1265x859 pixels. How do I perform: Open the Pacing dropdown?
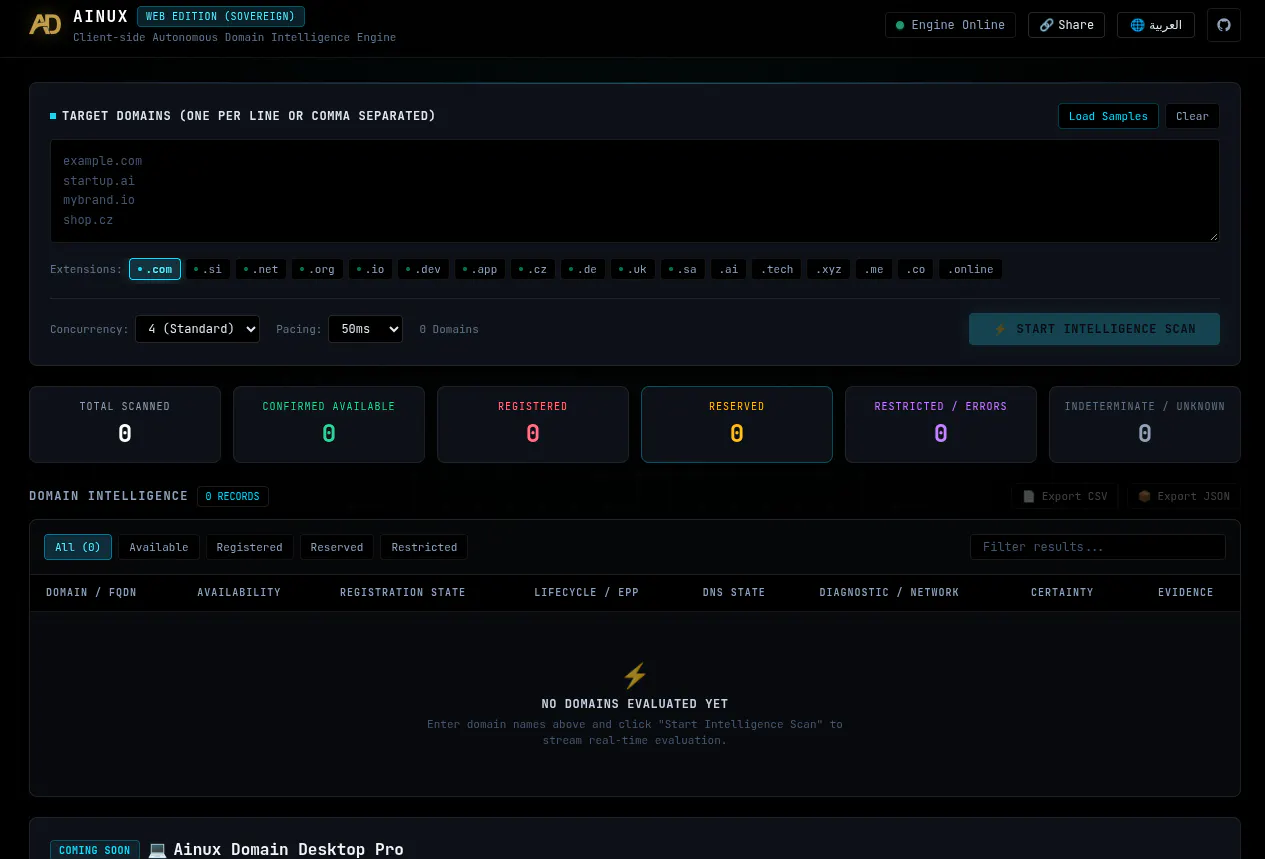pos(365,329)
